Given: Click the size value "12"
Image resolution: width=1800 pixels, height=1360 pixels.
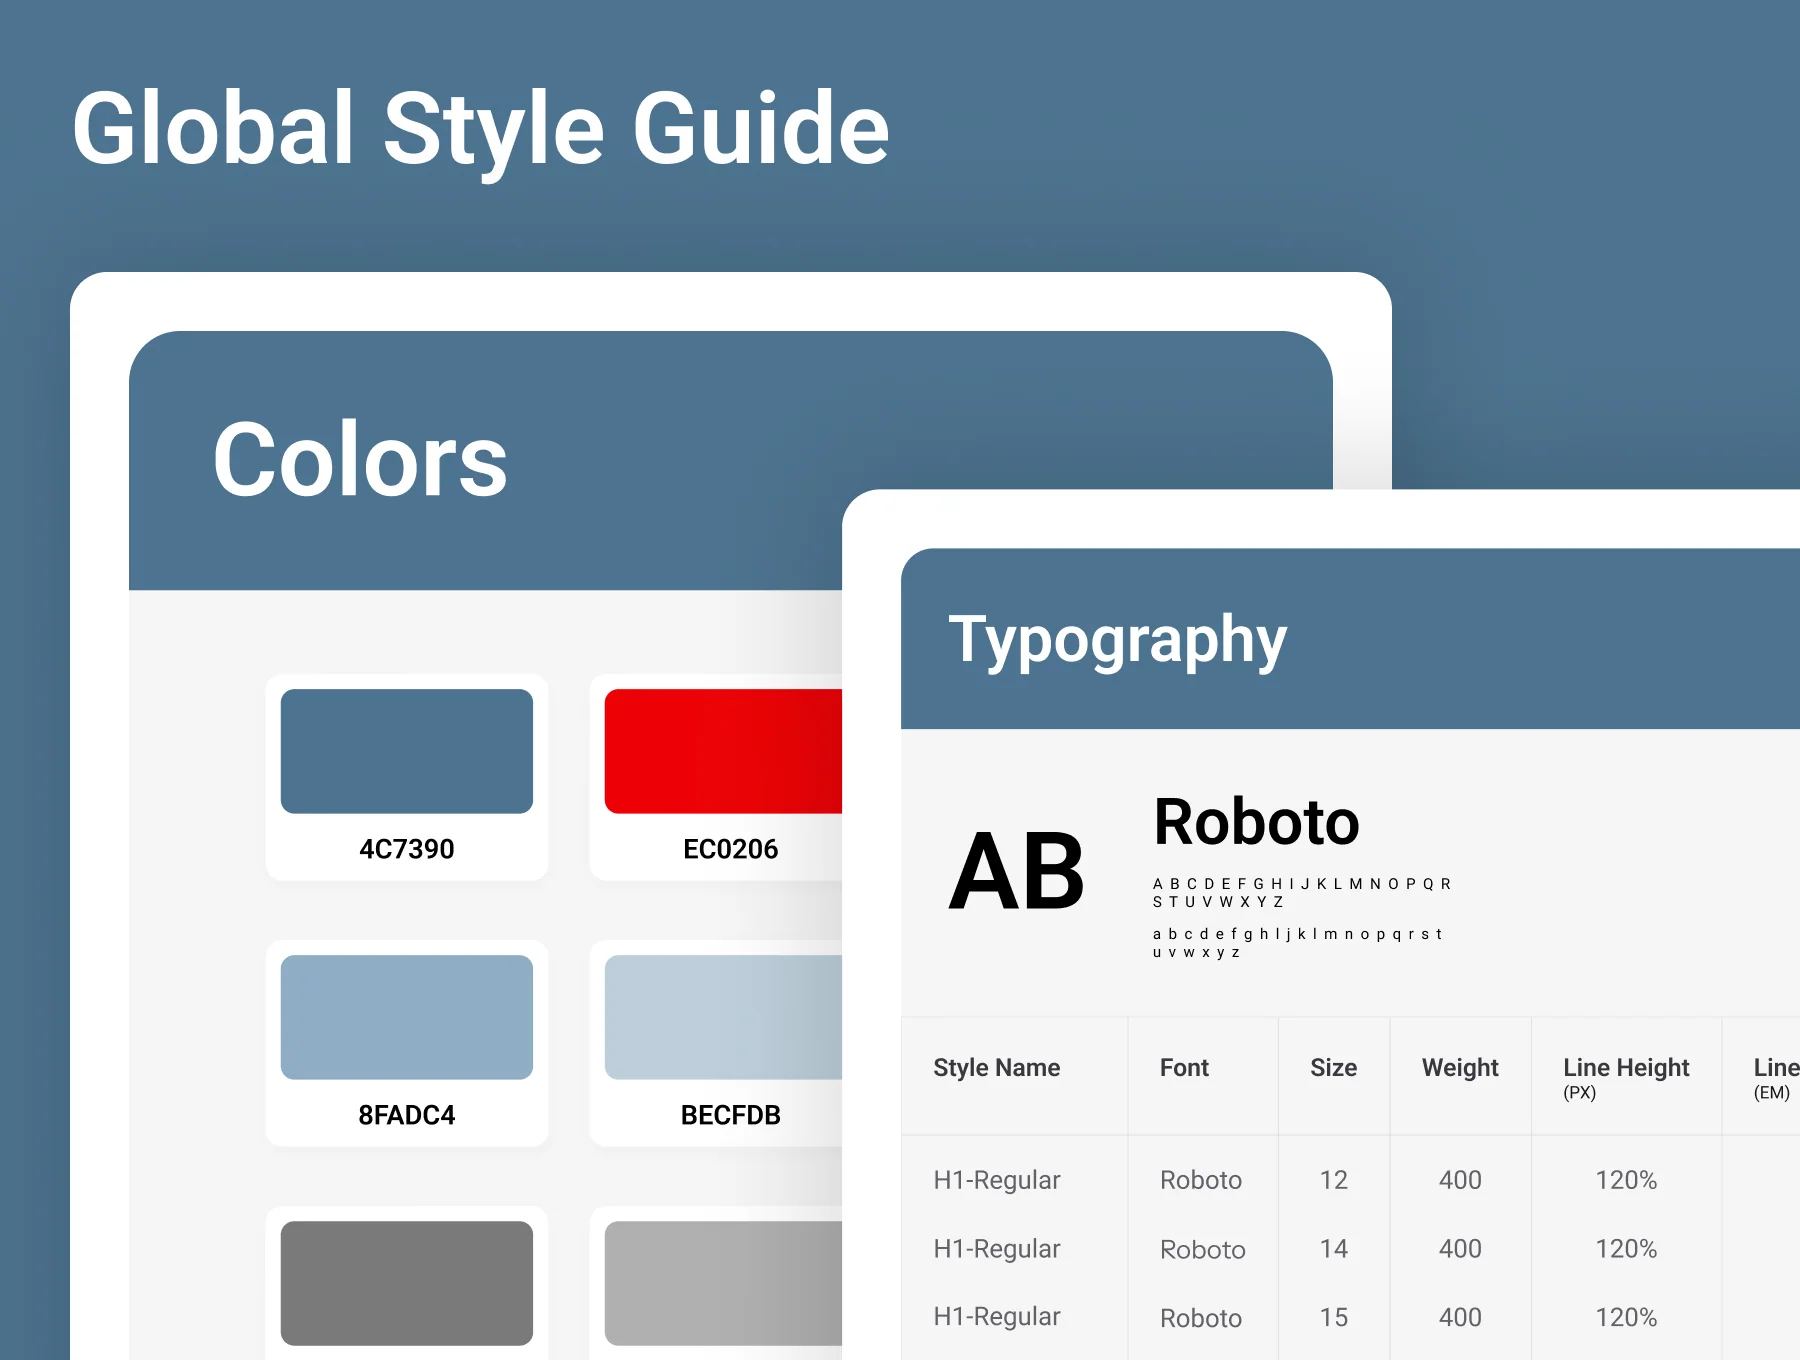Looking at the screenshot, I should point(1334,1180).
